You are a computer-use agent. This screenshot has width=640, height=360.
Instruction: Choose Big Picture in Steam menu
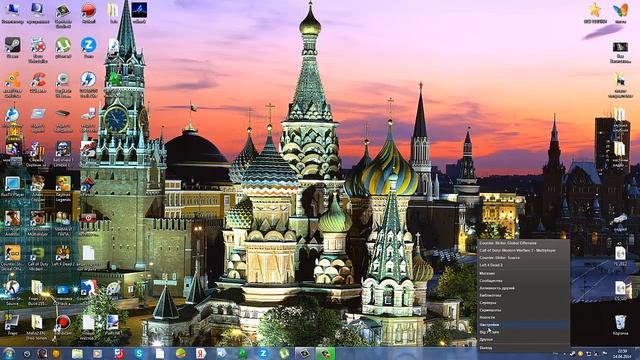(x=524, y=332)
